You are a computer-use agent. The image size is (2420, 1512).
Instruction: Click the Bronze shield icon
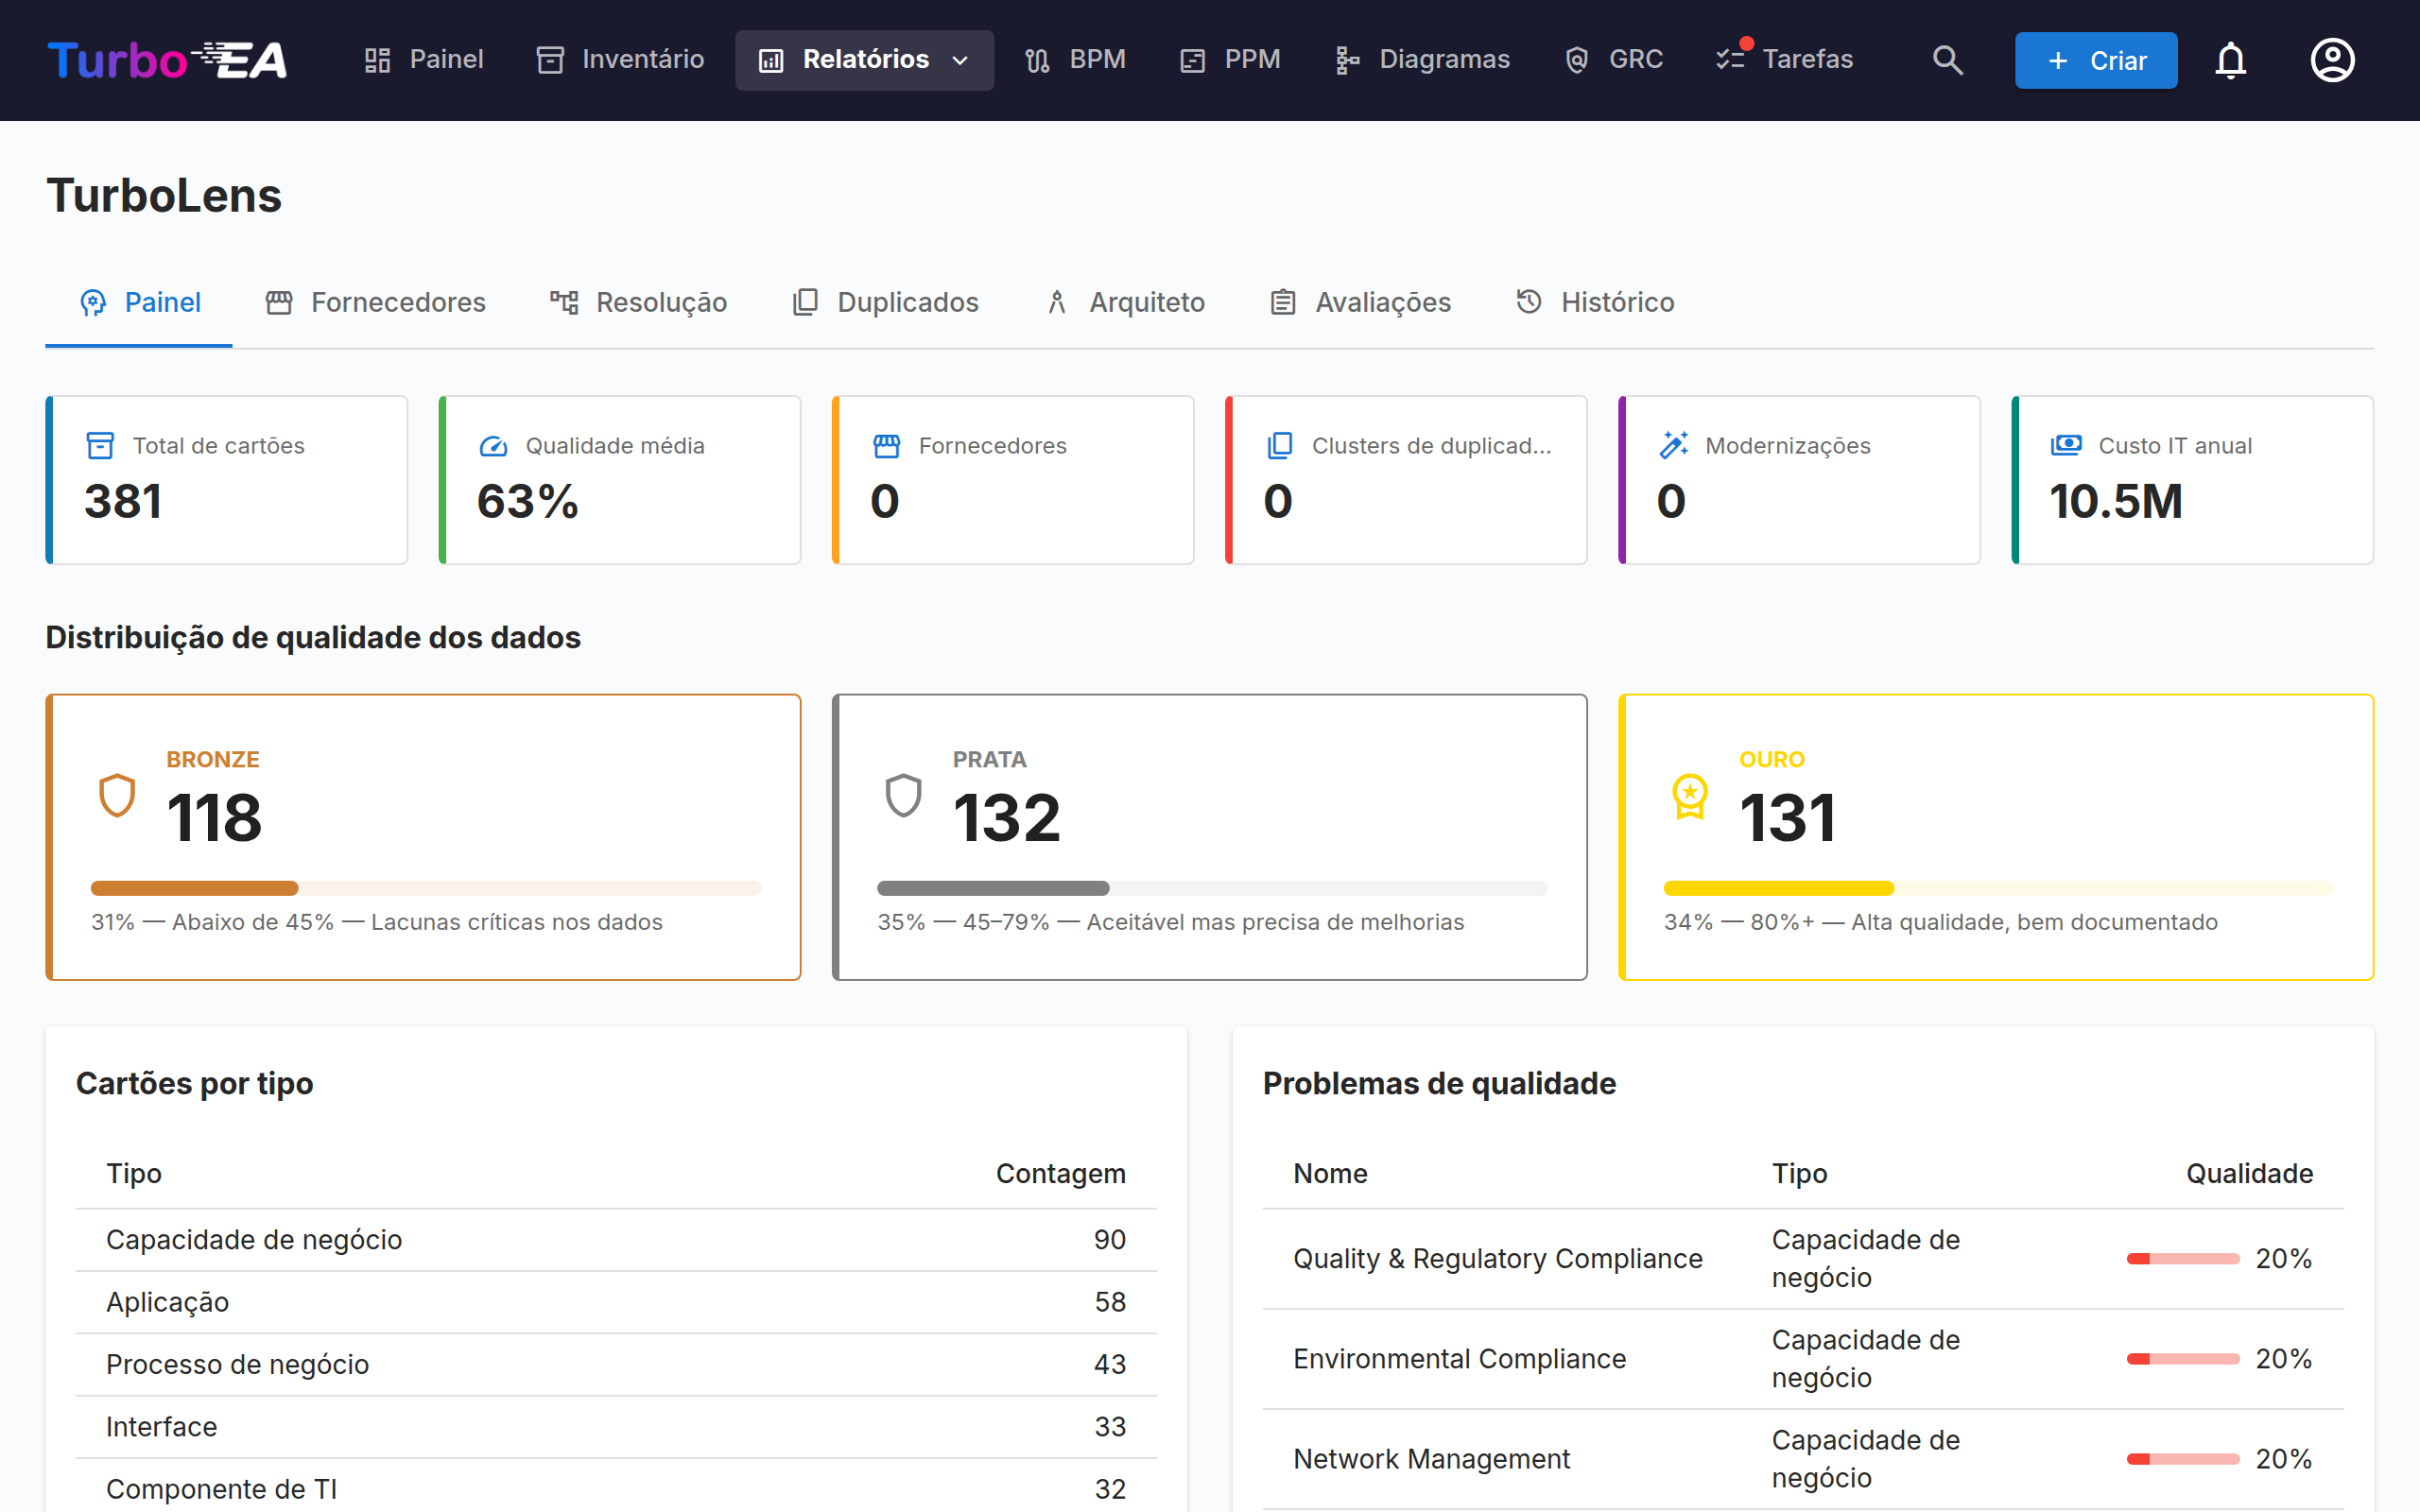click(117, 796)
